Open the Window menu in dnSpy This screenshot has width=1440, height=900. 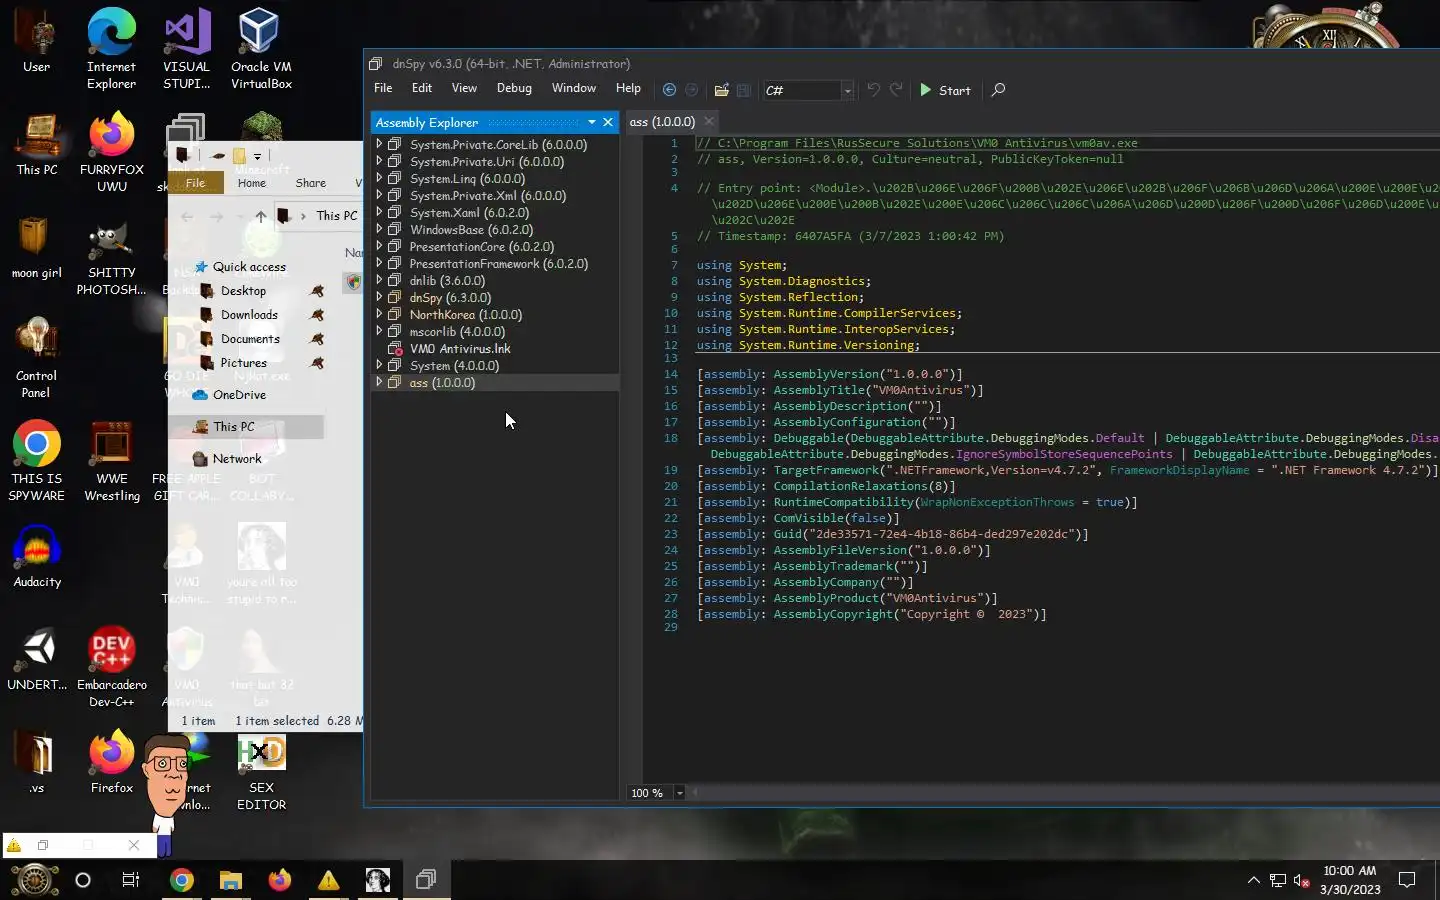(x=574, y=88)
